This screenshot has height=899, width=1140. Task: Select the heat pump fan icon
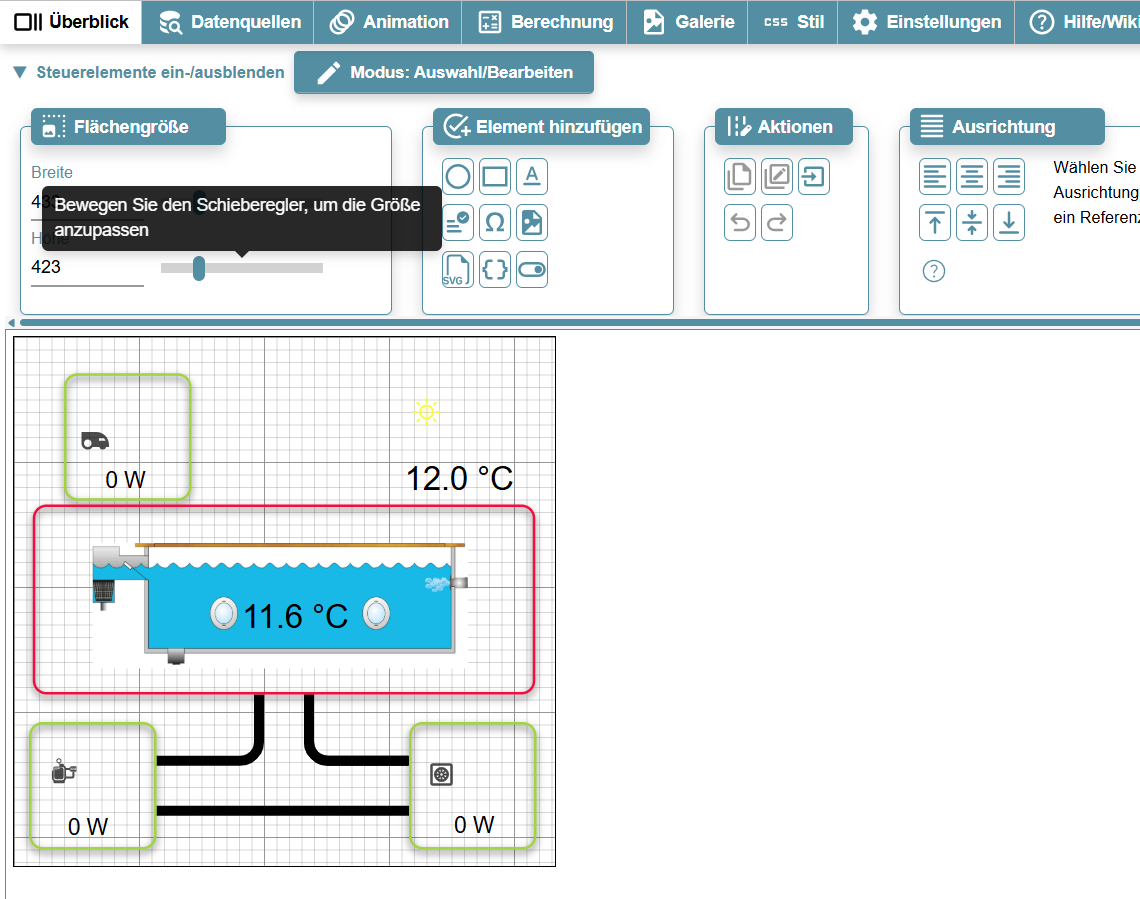(x=441, y=775)
